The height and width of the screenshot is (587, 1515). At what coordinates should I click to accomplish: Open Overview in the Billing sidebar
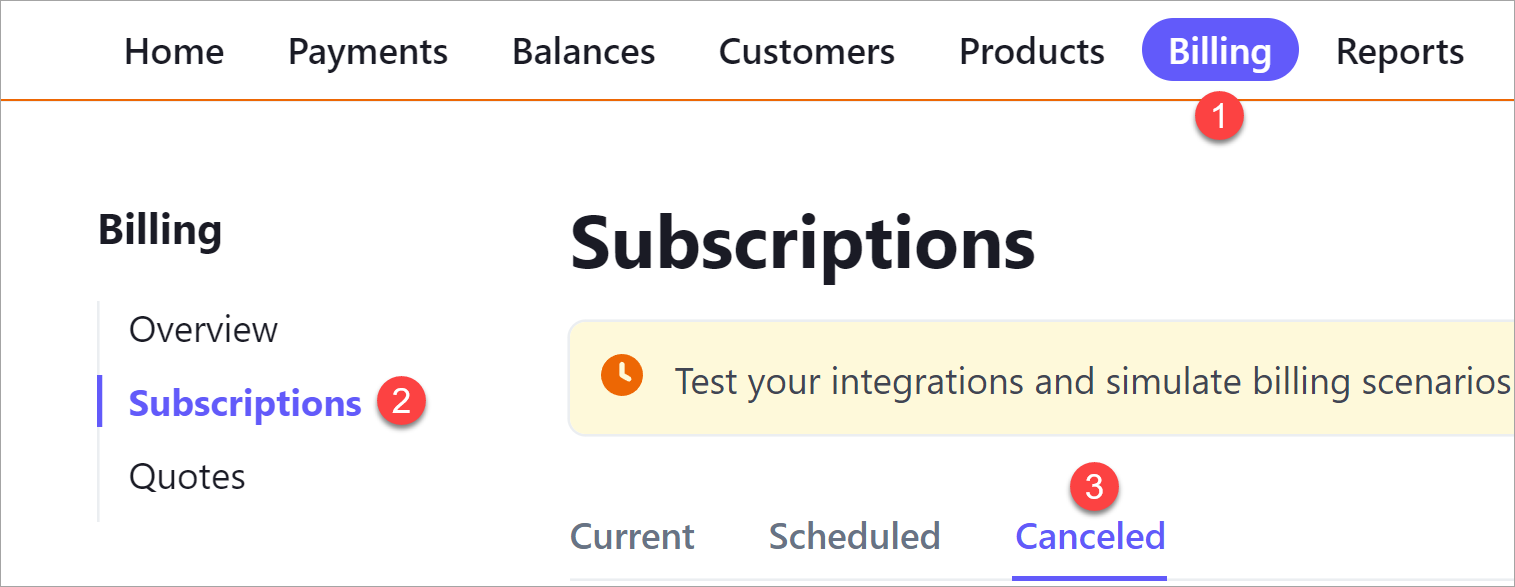coord(203,329)
